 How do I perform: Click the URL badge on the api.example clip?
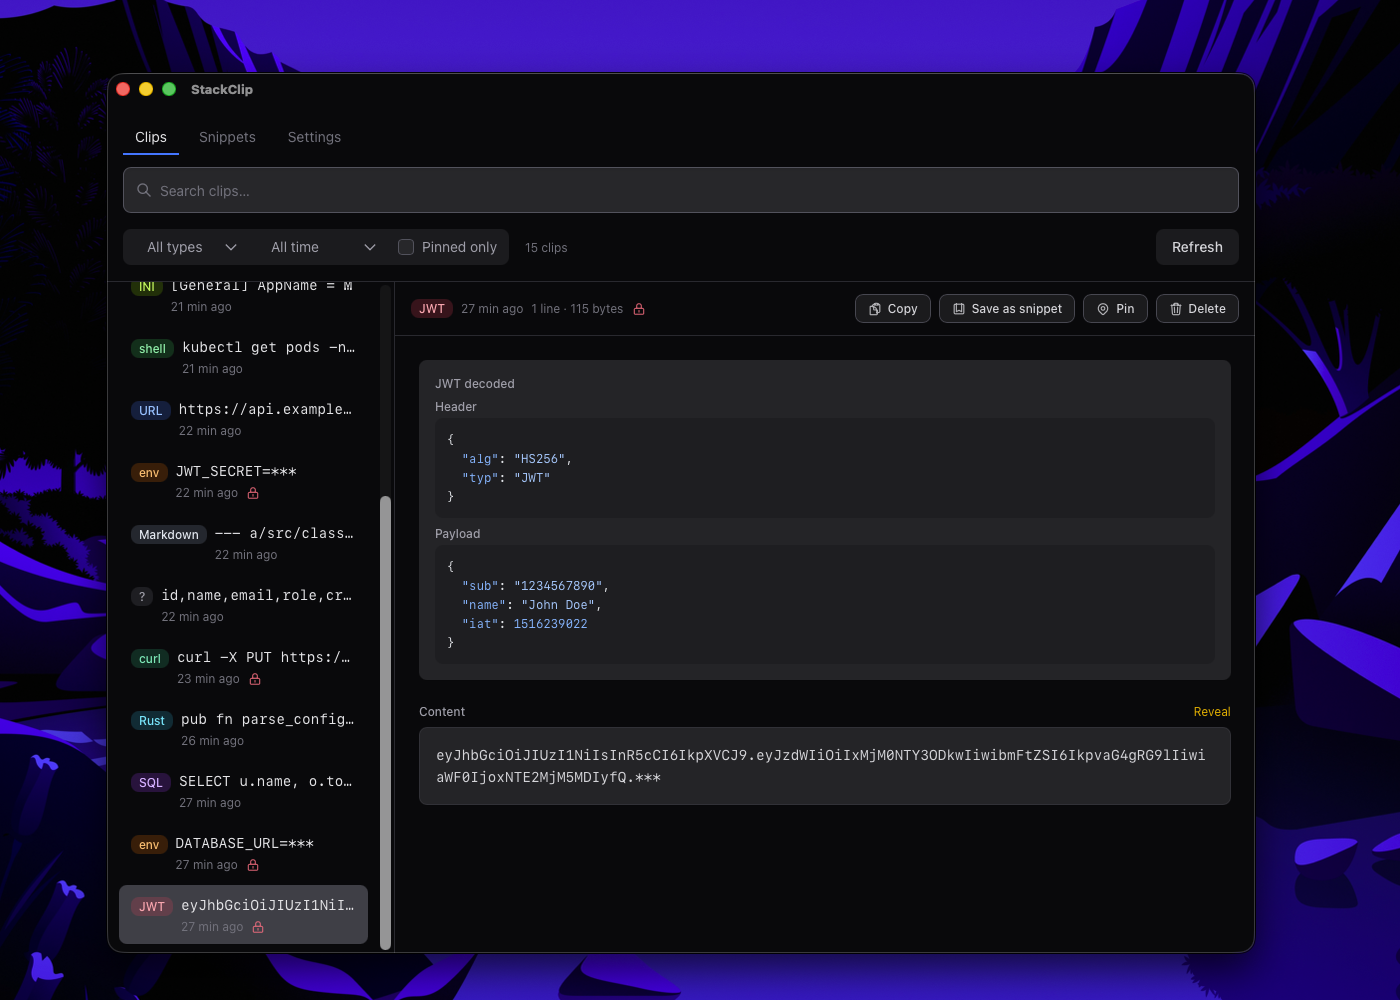[150, 410]
